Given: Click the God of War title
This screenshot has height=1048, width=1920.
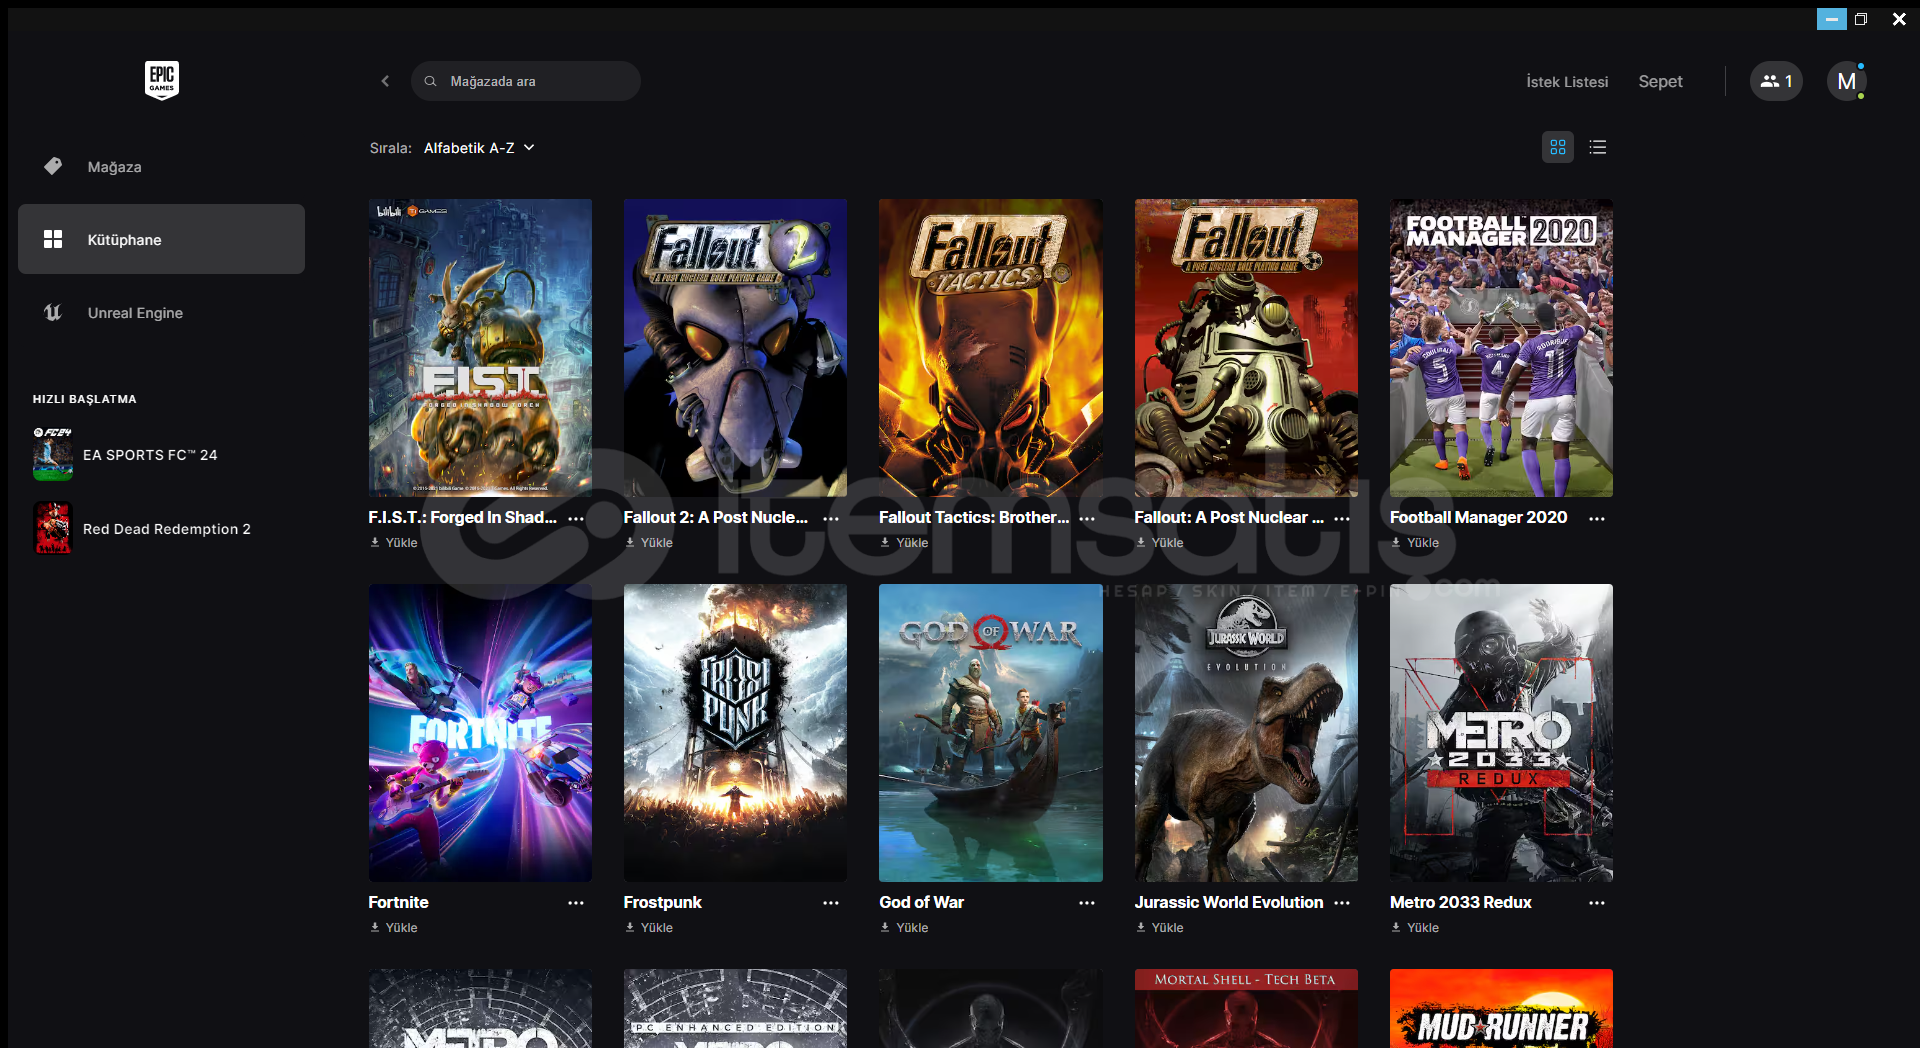Looking at the screenshot, I should click(921, 902).
